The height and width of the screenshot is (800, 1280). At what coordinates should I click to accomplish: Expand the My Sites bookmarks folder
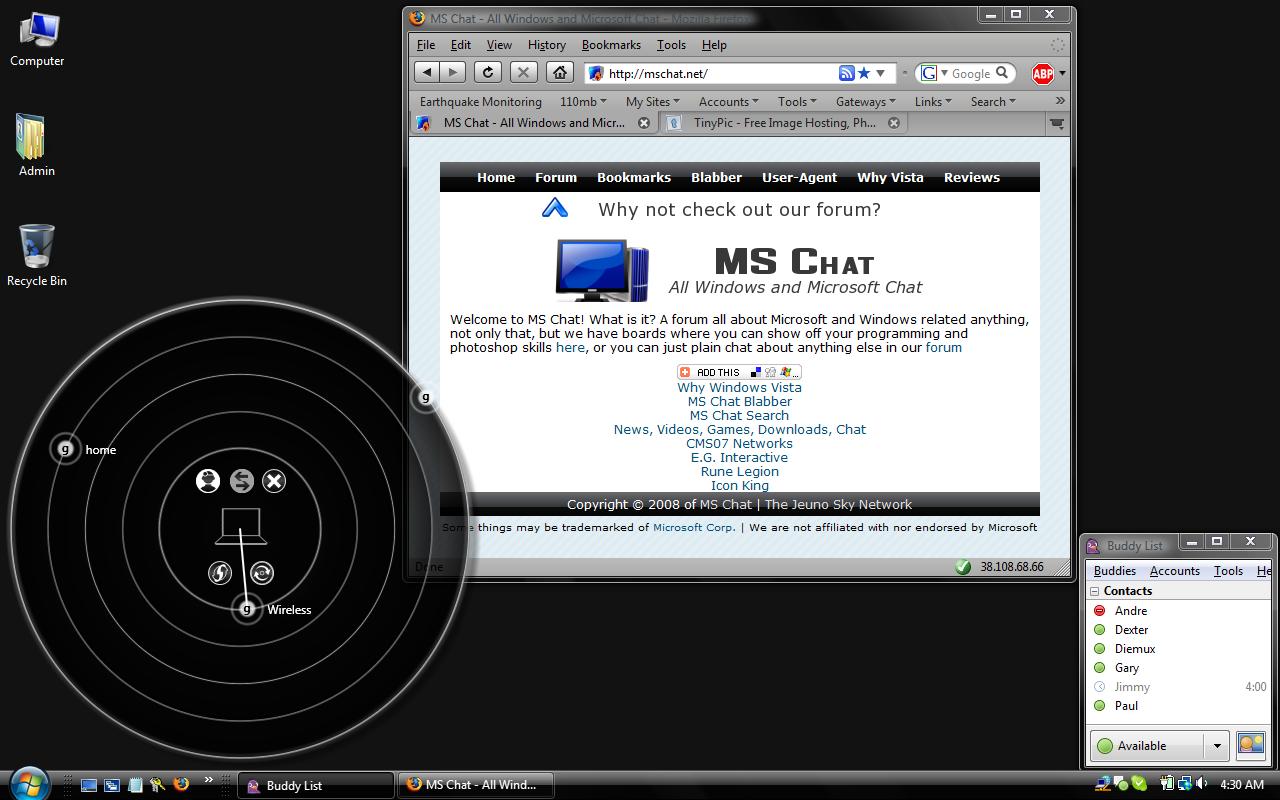652,101
